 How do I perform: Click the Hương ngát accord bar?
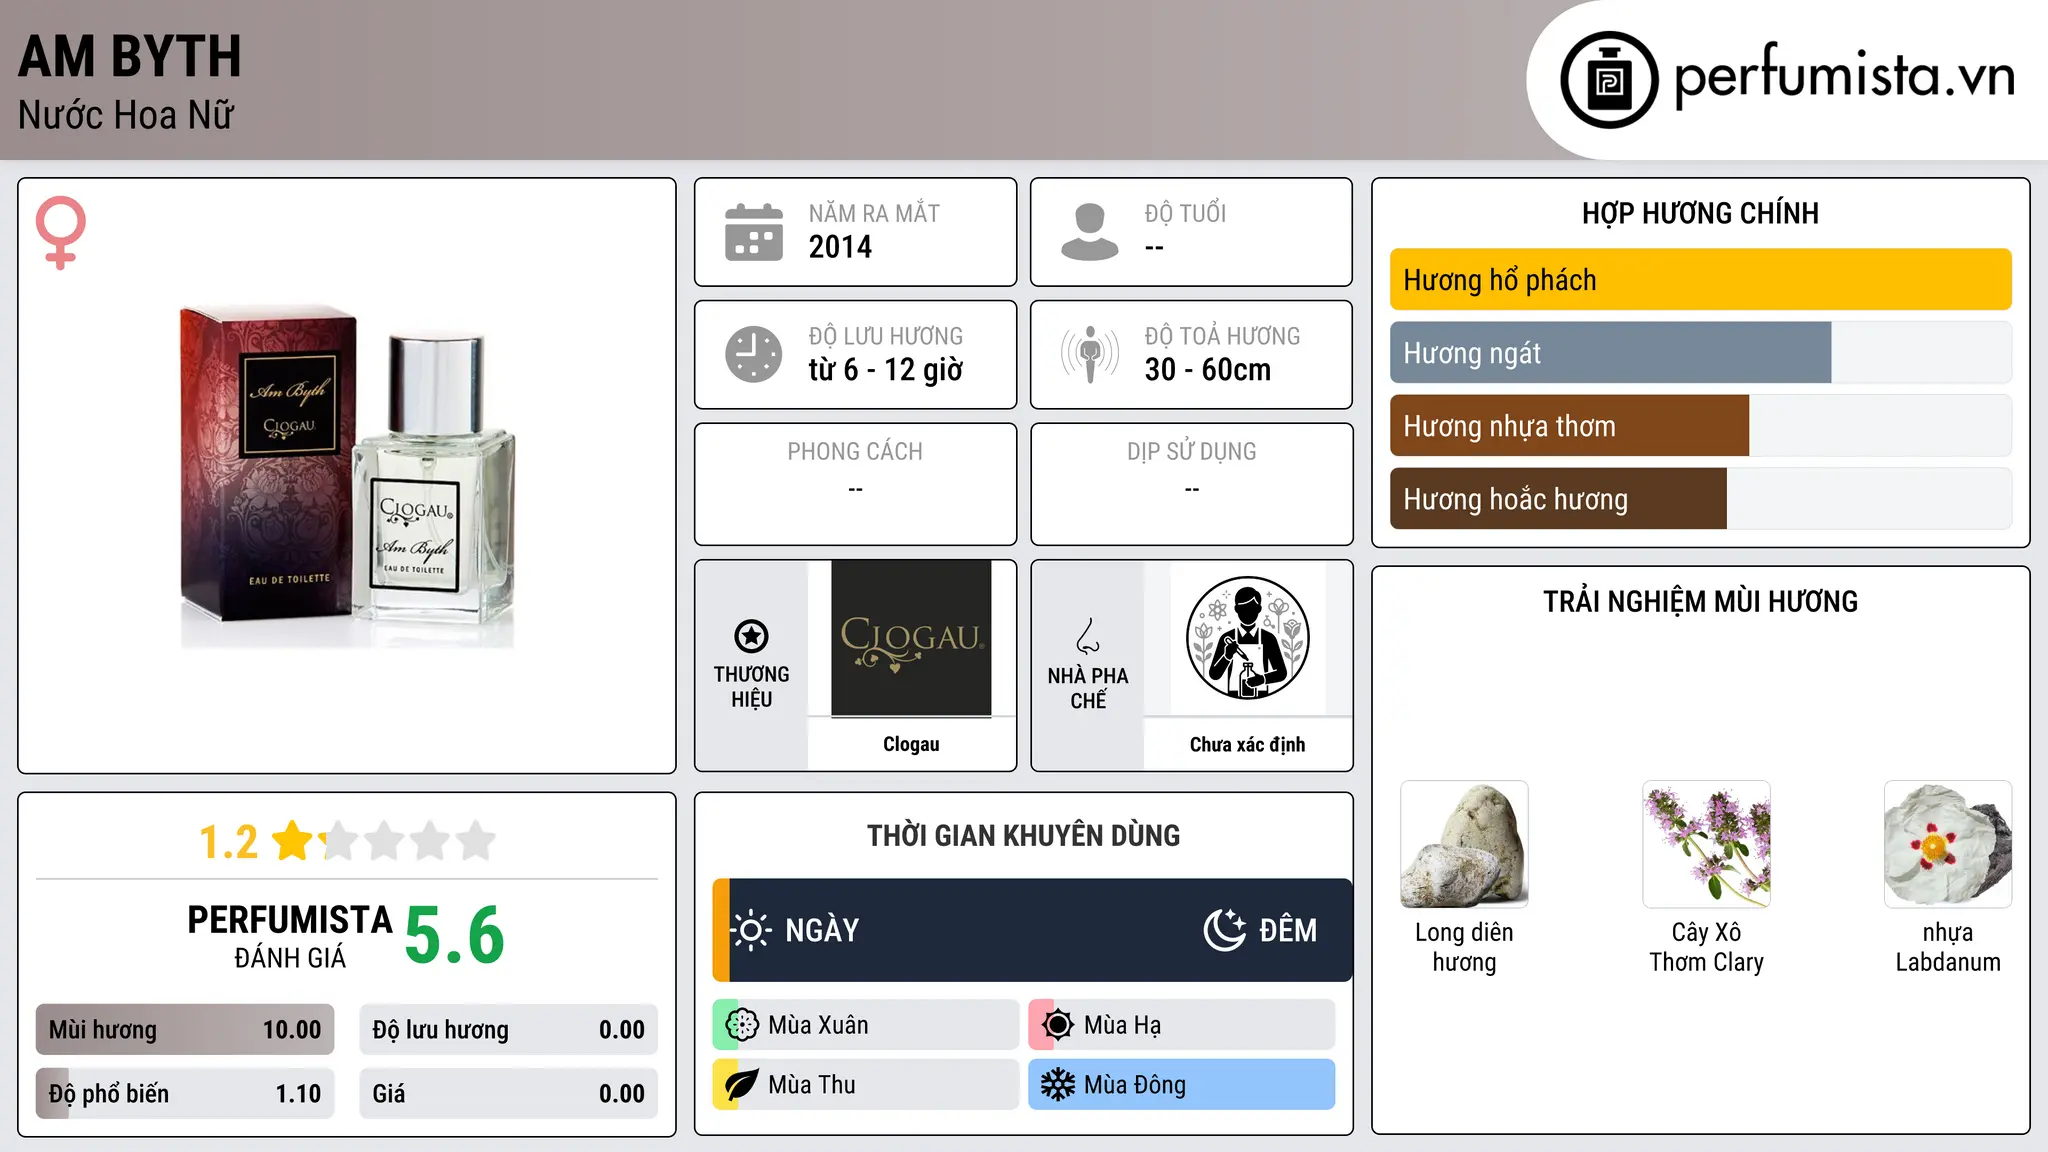1700,353
